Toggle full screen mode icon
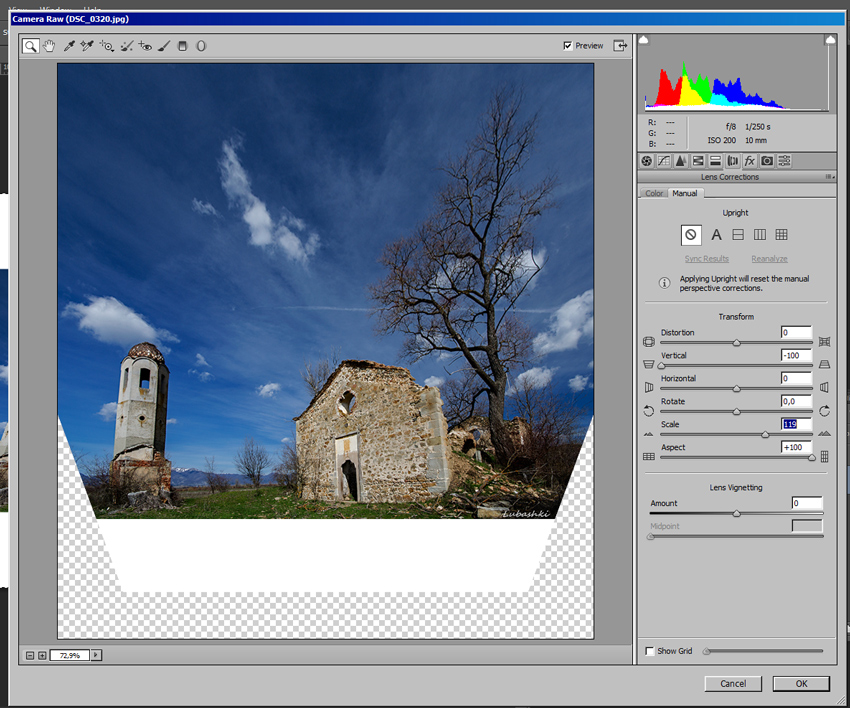This screenshot has width=850, height=708. pyautogui.click(x=620, y=46)
